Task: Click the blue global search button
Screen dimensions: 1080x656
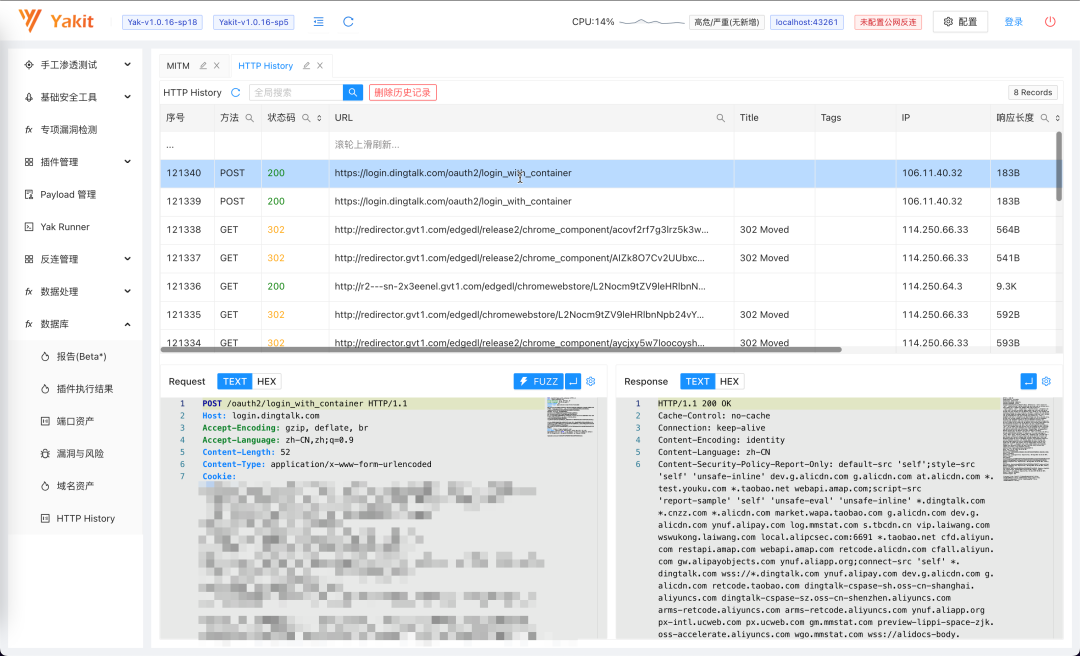Action: (353, 92)
